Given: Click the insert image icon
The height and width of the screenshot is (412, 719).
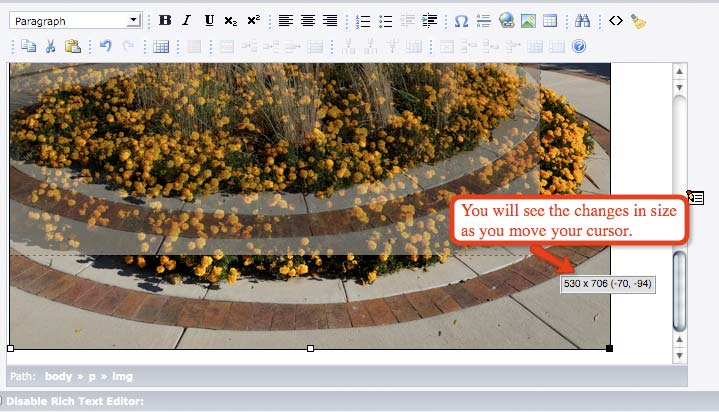Looking at the screenshot, I should pyautogui.click(x=528, y=20).
